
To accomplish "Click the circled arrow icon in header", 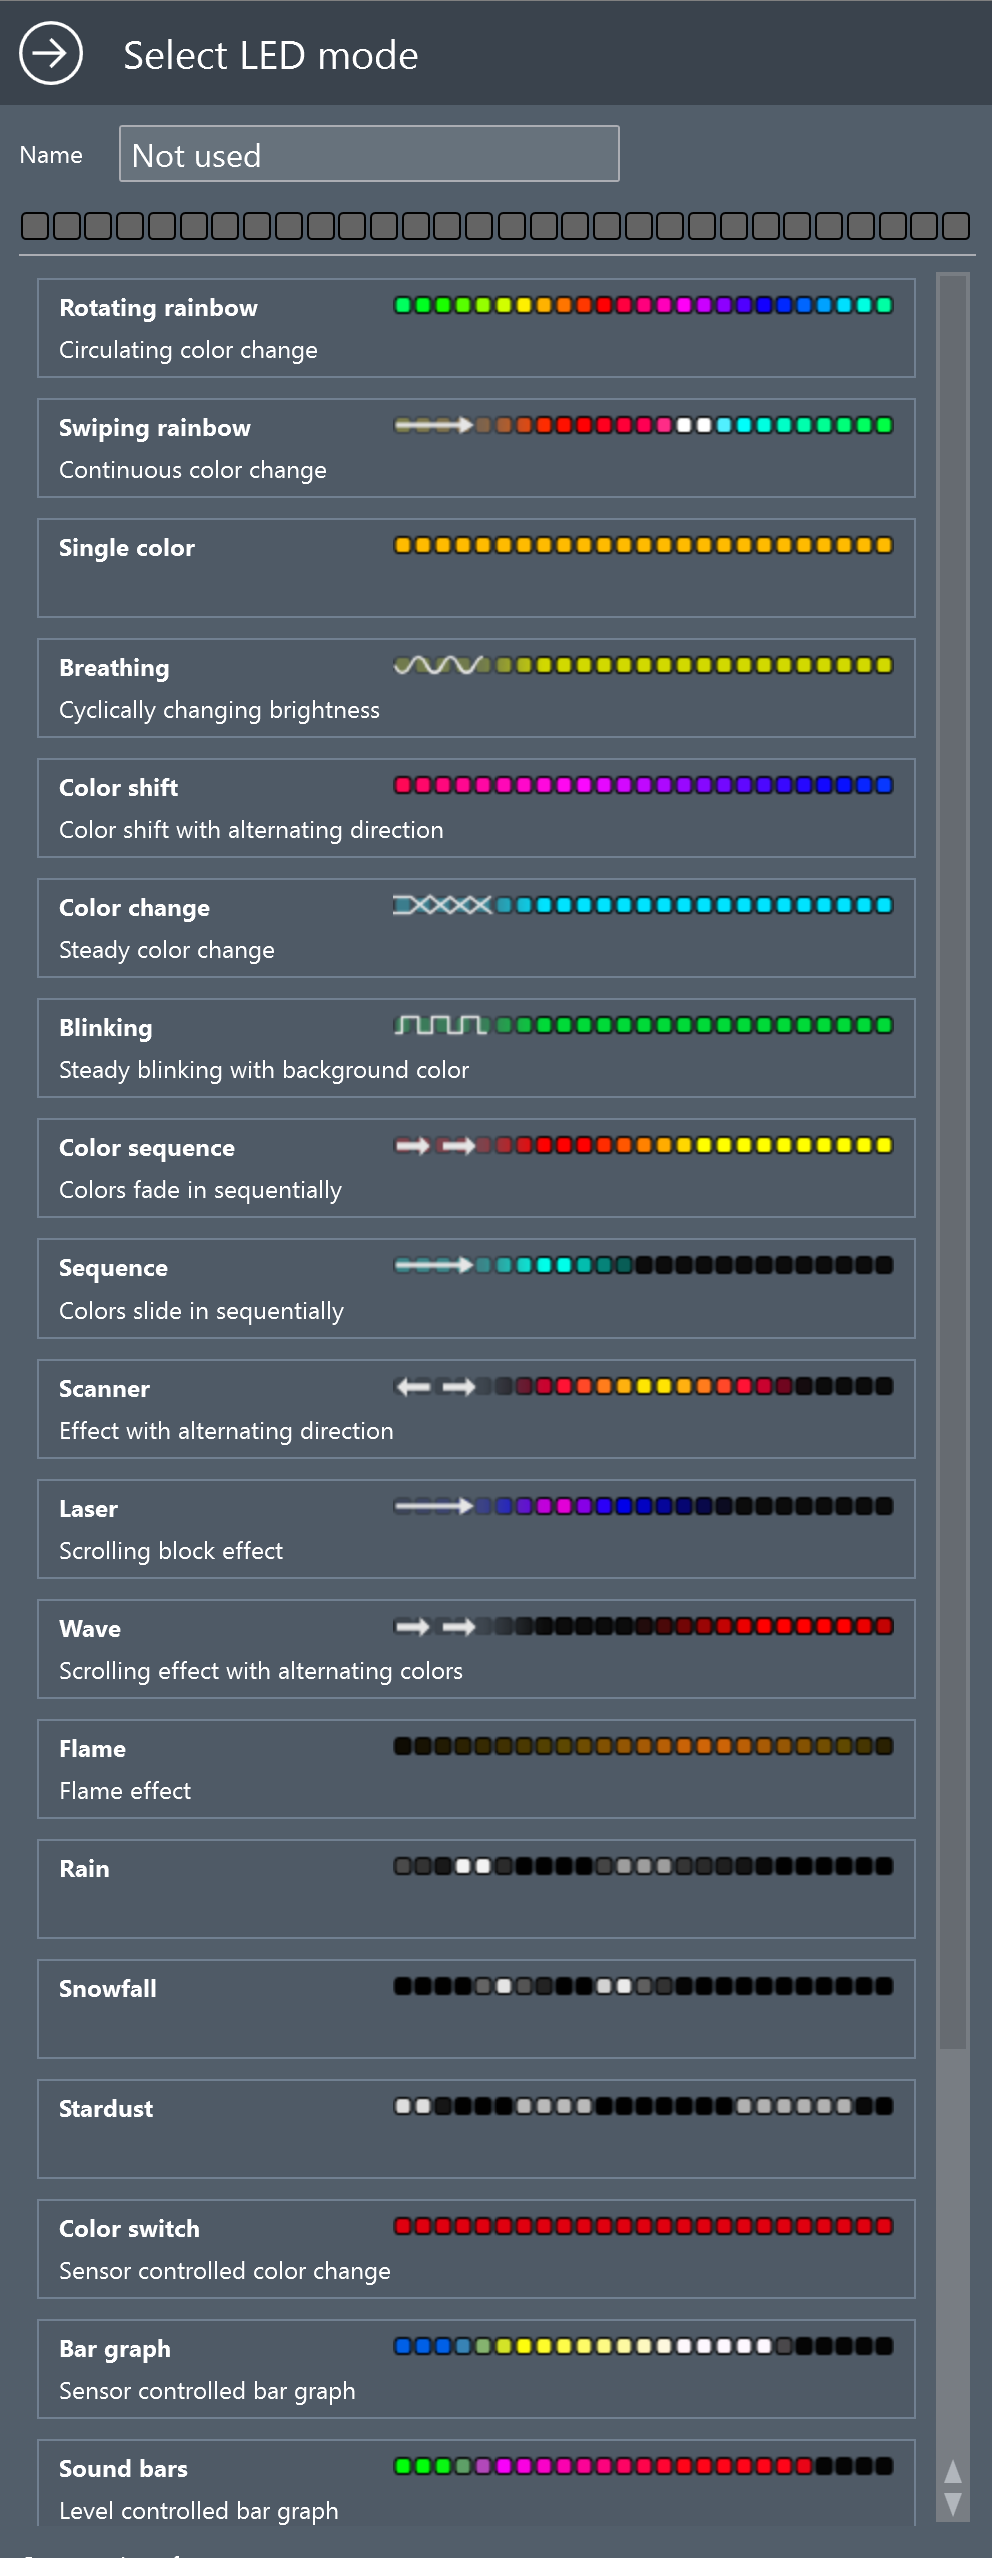I will click(51, 54).
